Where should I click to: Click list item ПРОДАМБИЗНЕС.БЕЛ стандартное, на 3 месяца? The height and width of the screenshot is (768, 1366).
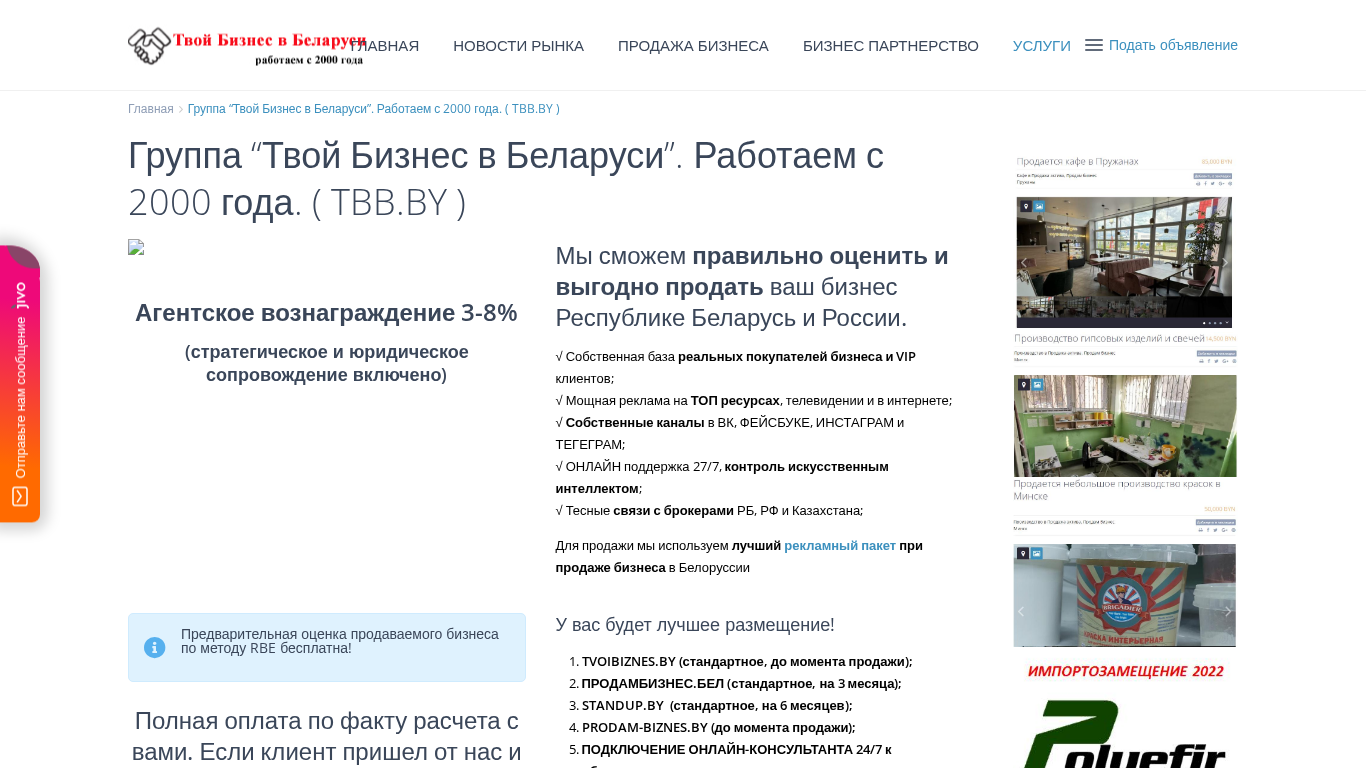point(741,684)
